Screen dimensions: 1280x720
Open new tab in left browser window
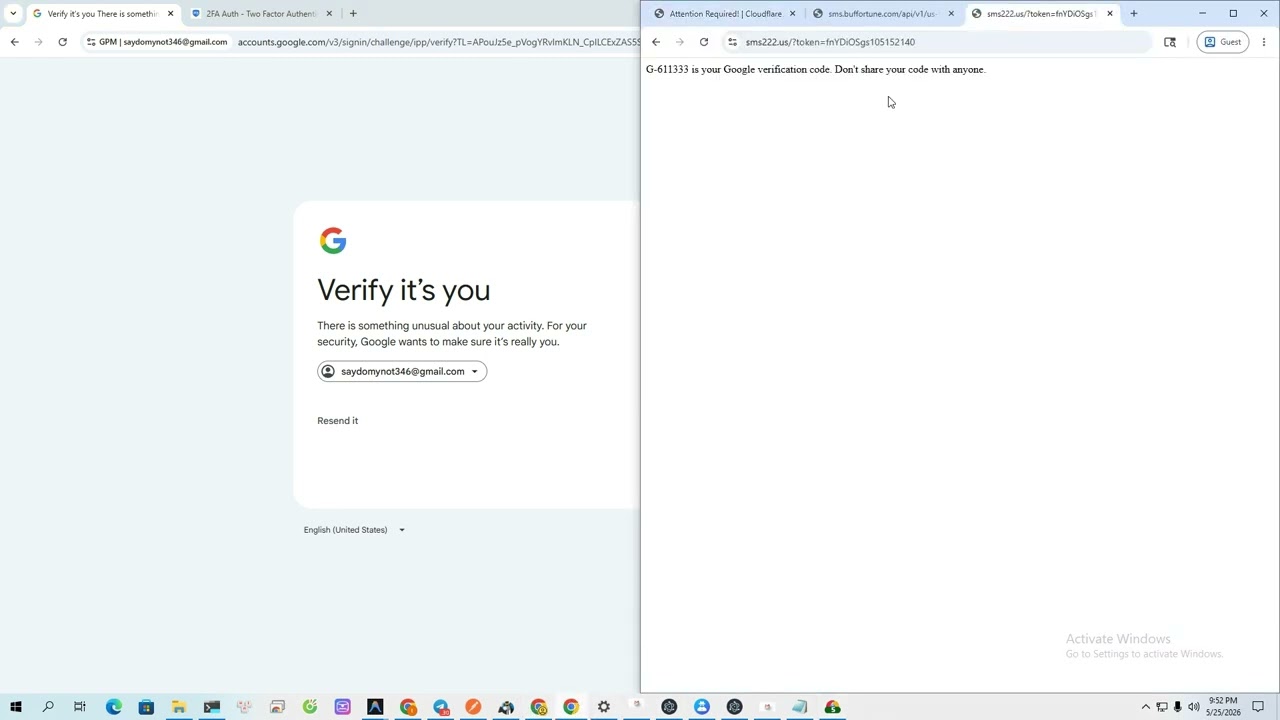(x=353, y=14)
